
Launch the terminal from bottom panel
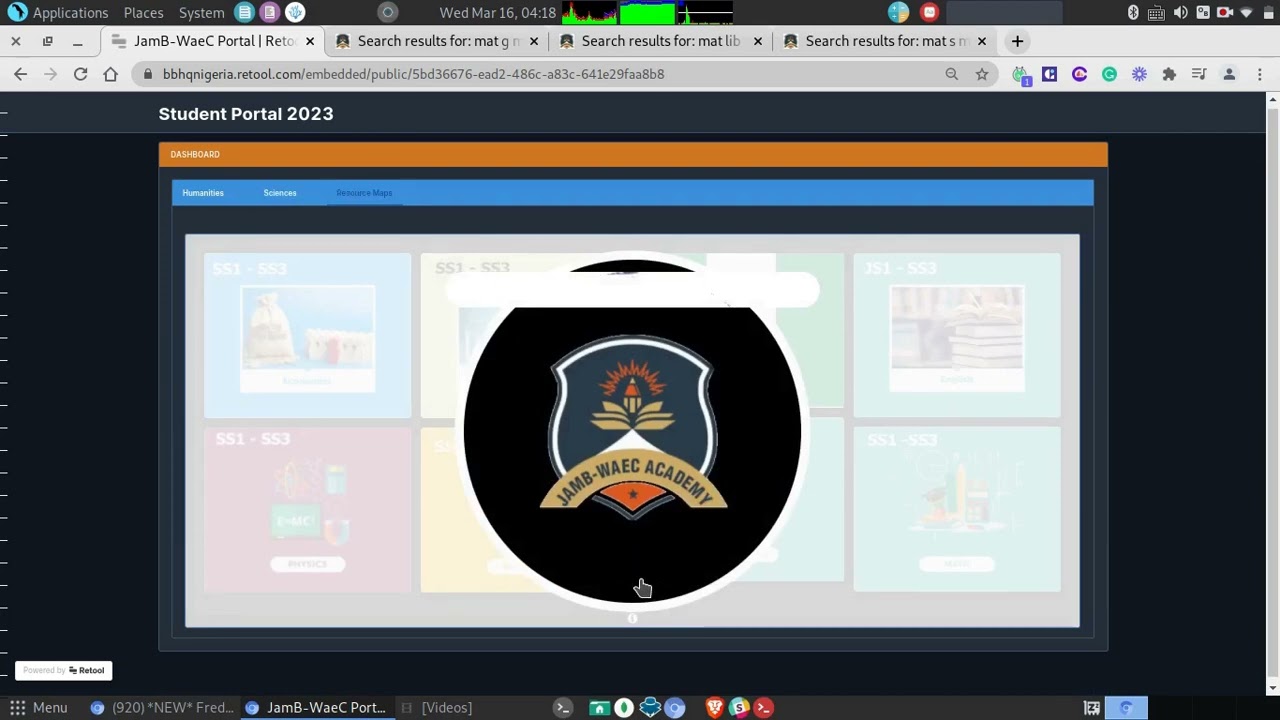563,707
